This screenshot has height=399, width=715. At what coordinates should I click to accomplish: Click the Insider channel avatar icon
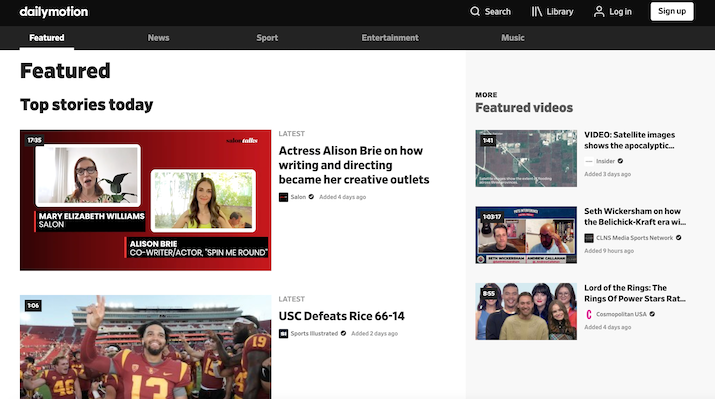(x=589, y=161)
